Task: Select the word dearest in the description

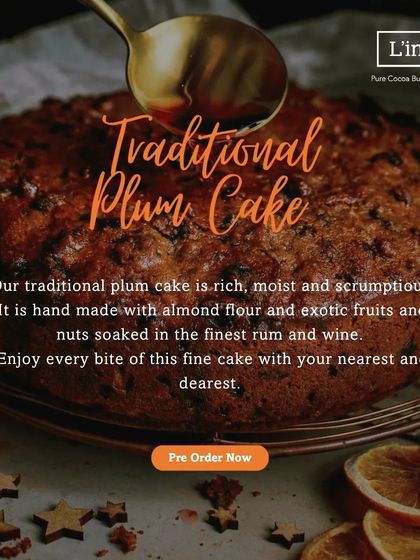Action: (209, 383)
